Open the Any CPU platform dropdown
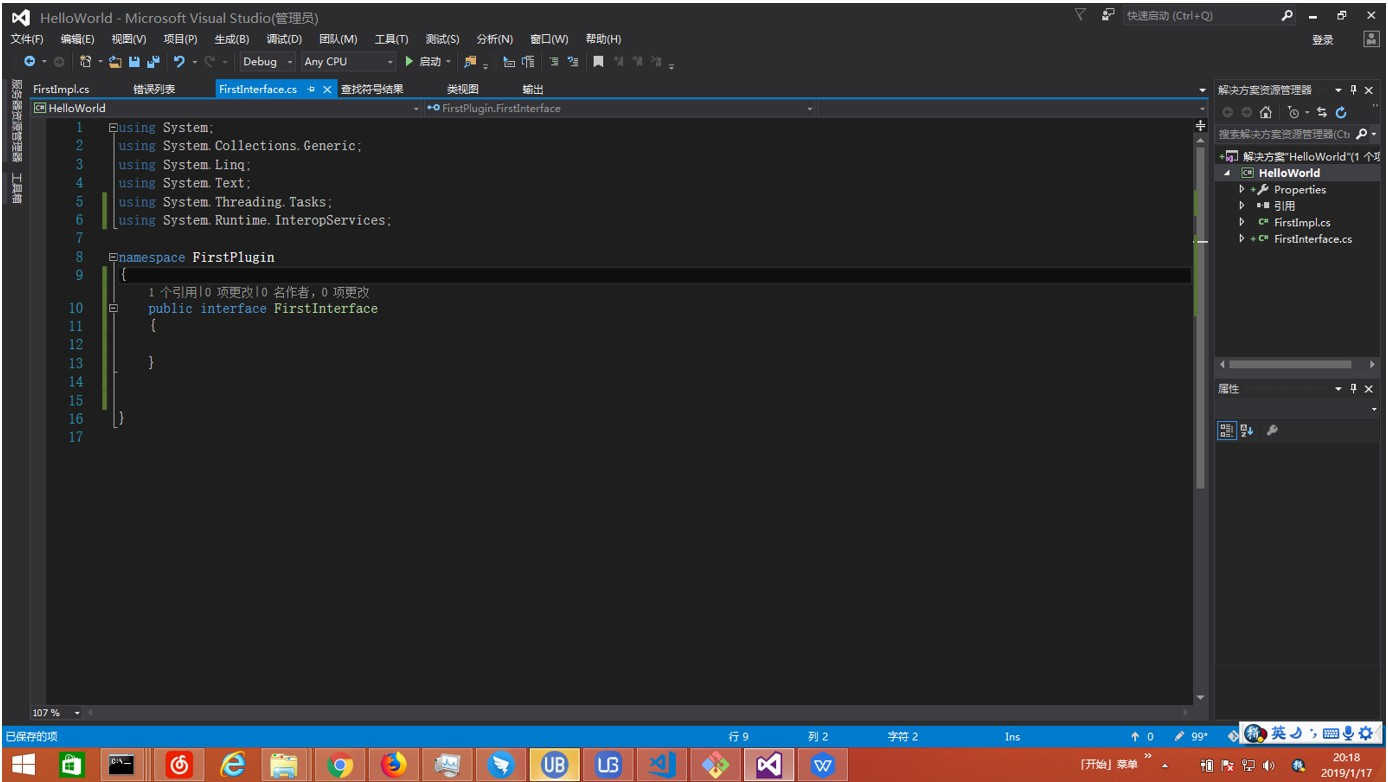Screen dimensions: 1388x782 coord(348,62)
